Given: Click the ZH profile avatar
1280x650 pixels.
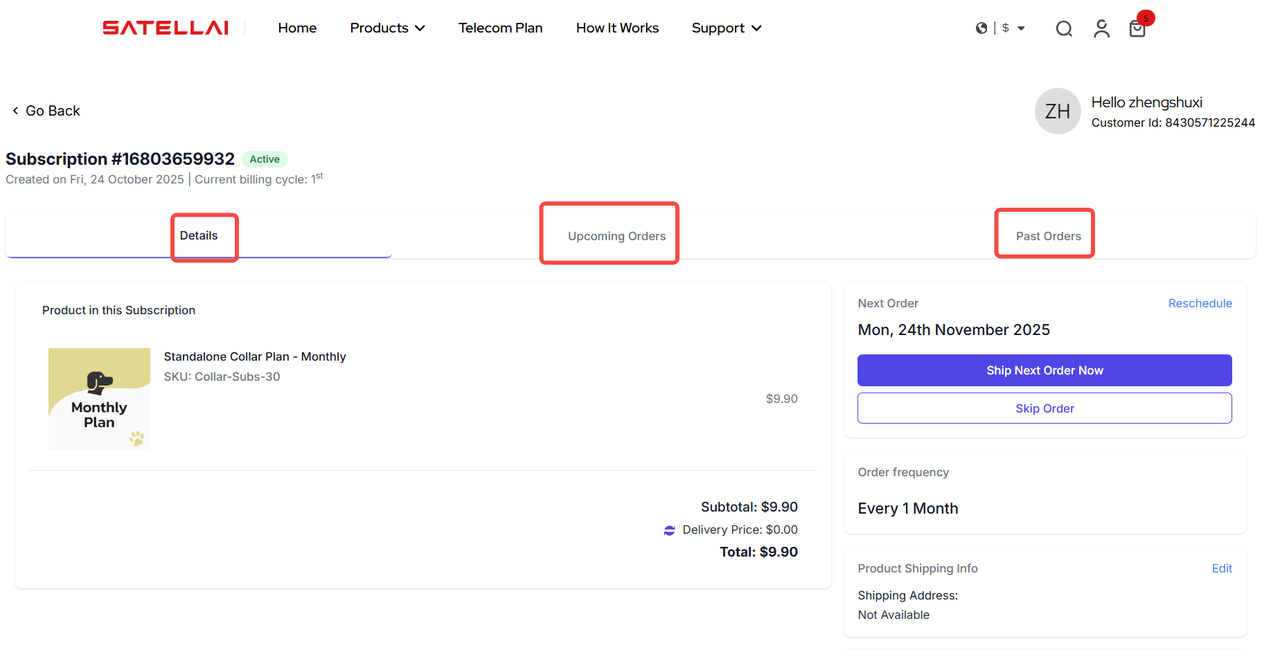Looking at the screenshot, I should click(x=1058, y=111).
